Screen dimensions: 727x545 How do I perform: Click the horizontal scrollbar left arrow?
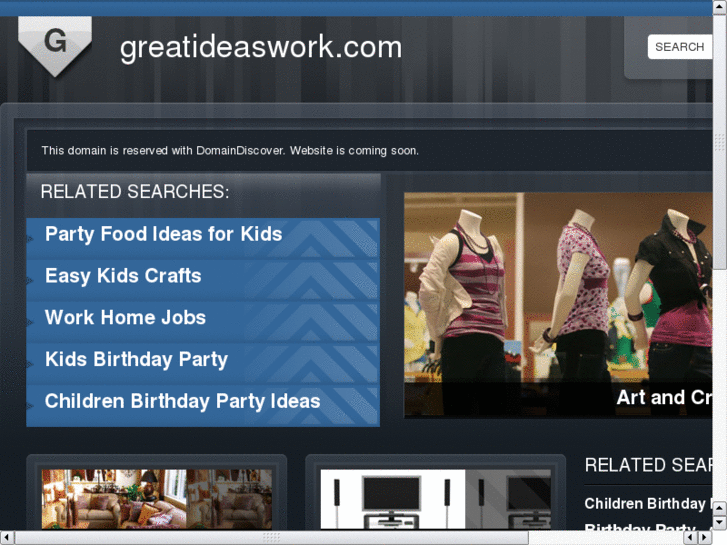6,538
